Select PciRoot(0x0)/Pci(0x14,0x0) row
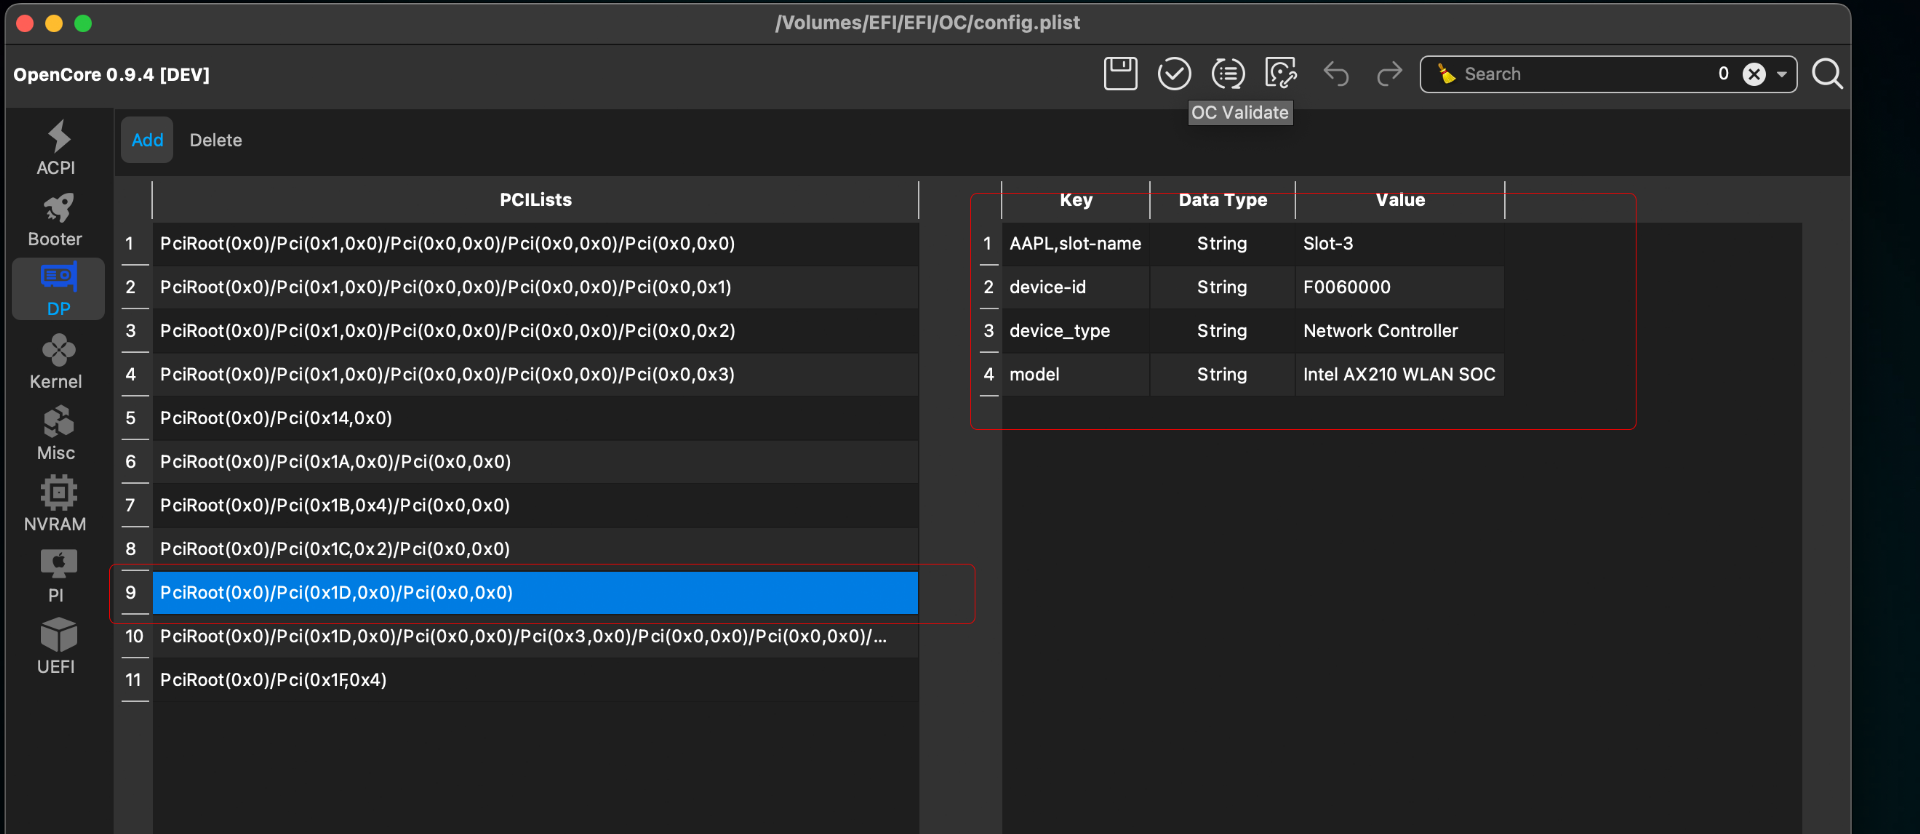Image resolution: width=1920 pixels, height=834 pixels. (535, 418)
